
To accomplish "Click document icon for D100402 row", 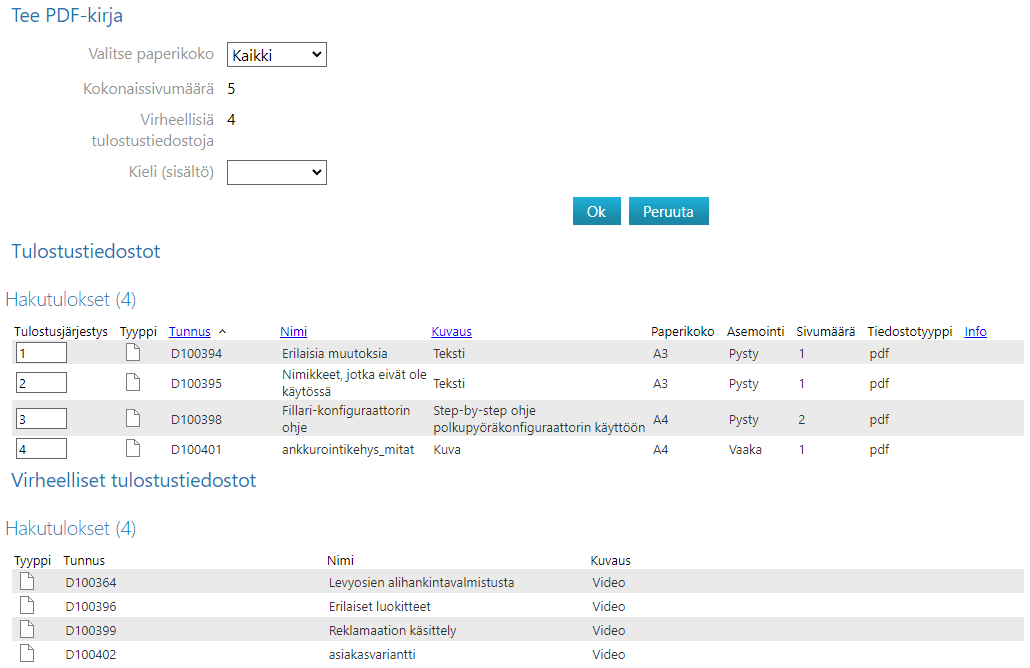I will click(27, 653).
